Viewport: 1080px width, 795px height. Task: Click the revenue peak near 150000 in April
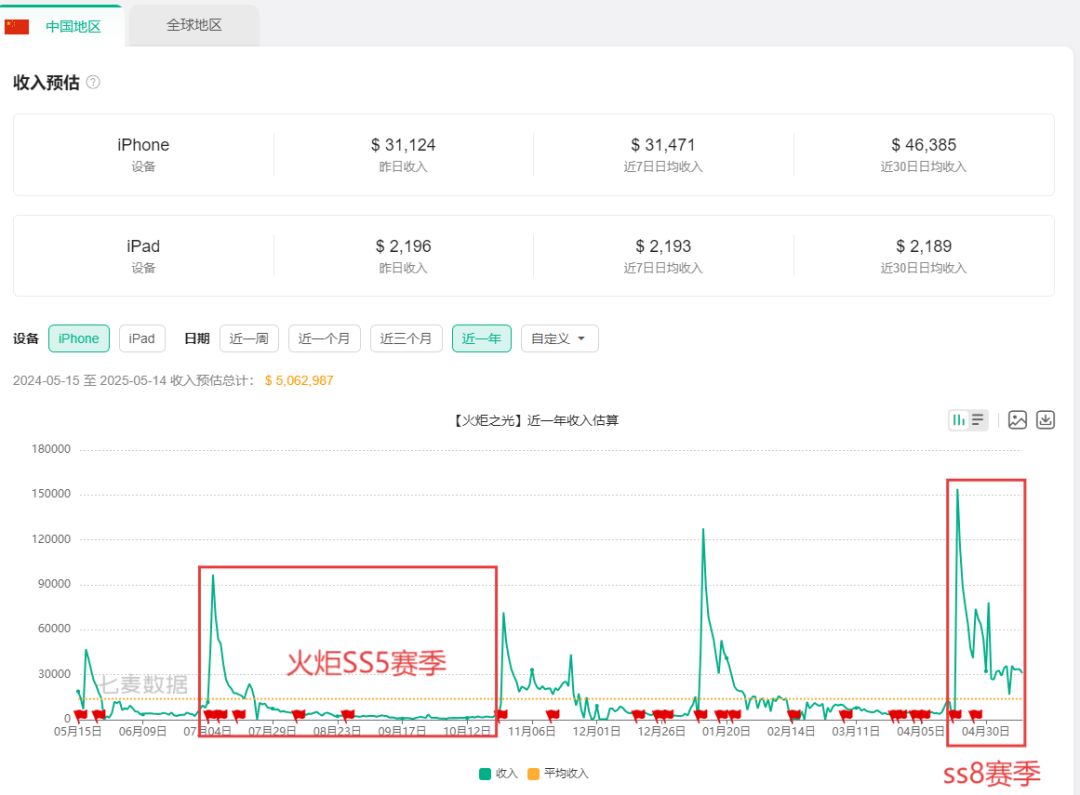[x=957, y=491]
